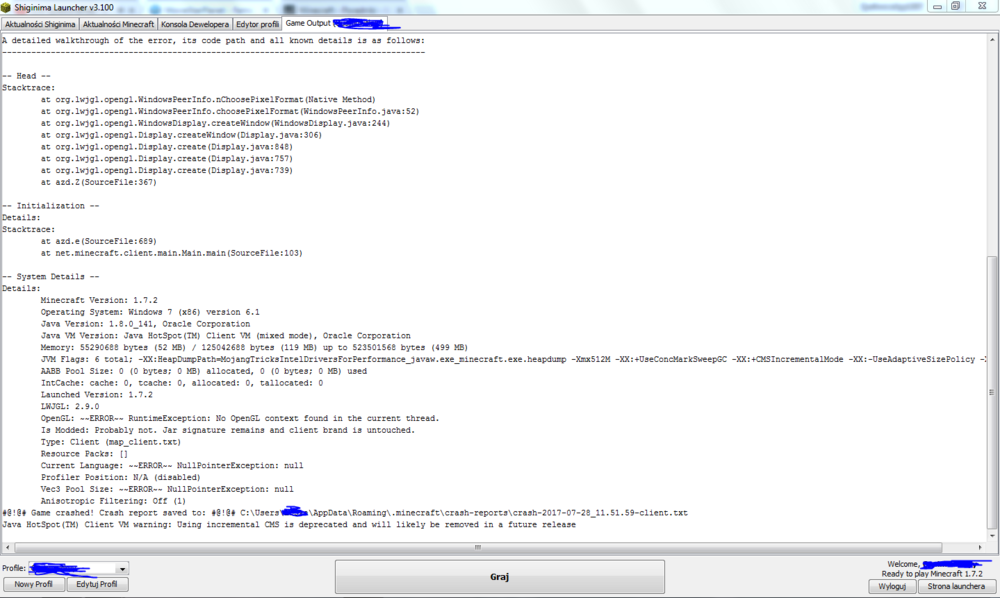Screen dimensions: 1000x598
Task: Click the 'Launched Version: 1.7.2' line
Action: pyautogui.click(x=97, y=395)
